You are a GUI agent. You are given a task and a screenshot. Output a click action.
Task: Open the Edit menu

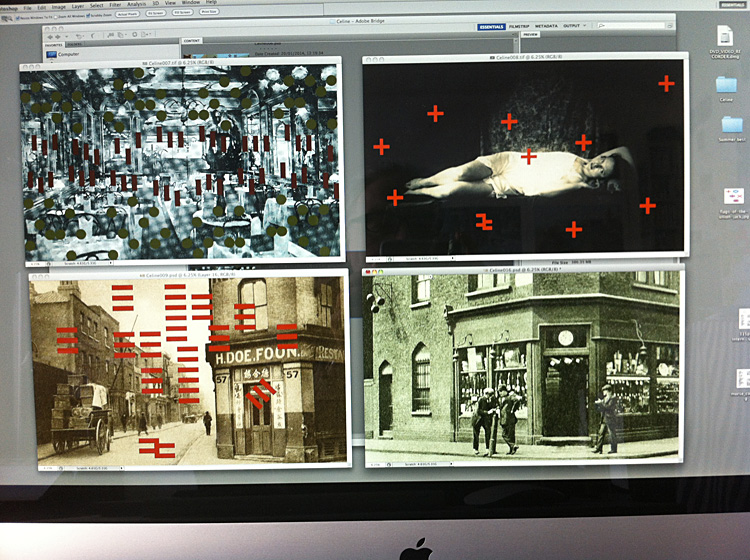(x=42, y=8)
